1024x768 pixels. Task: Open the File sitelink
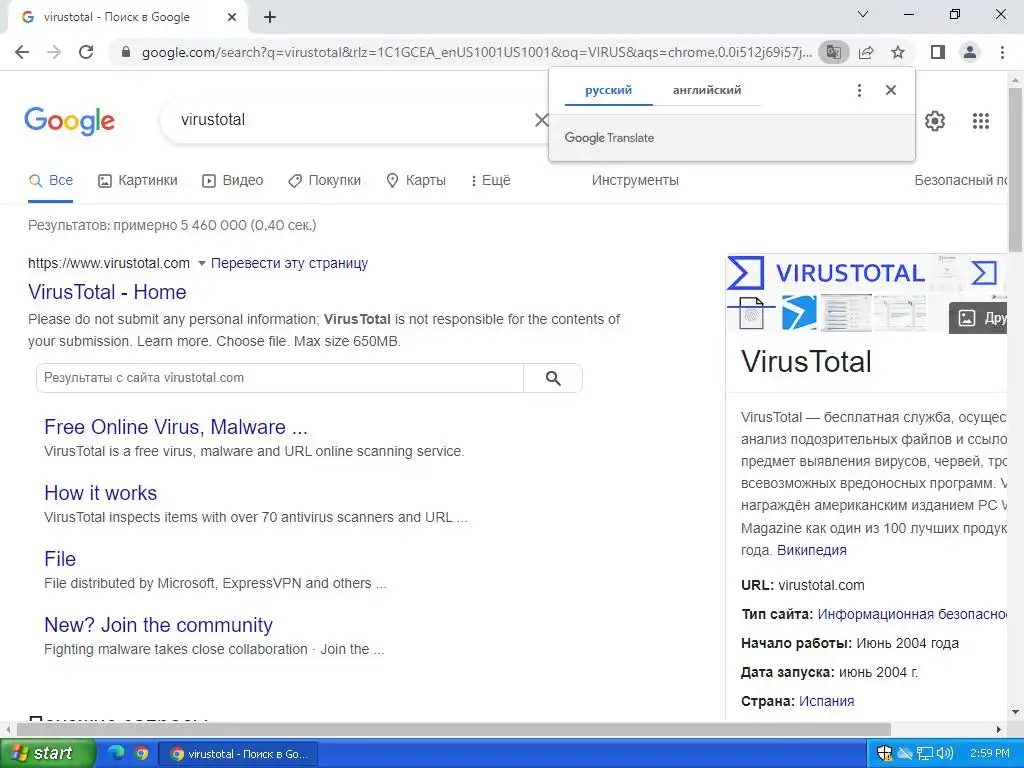[60, 559]
